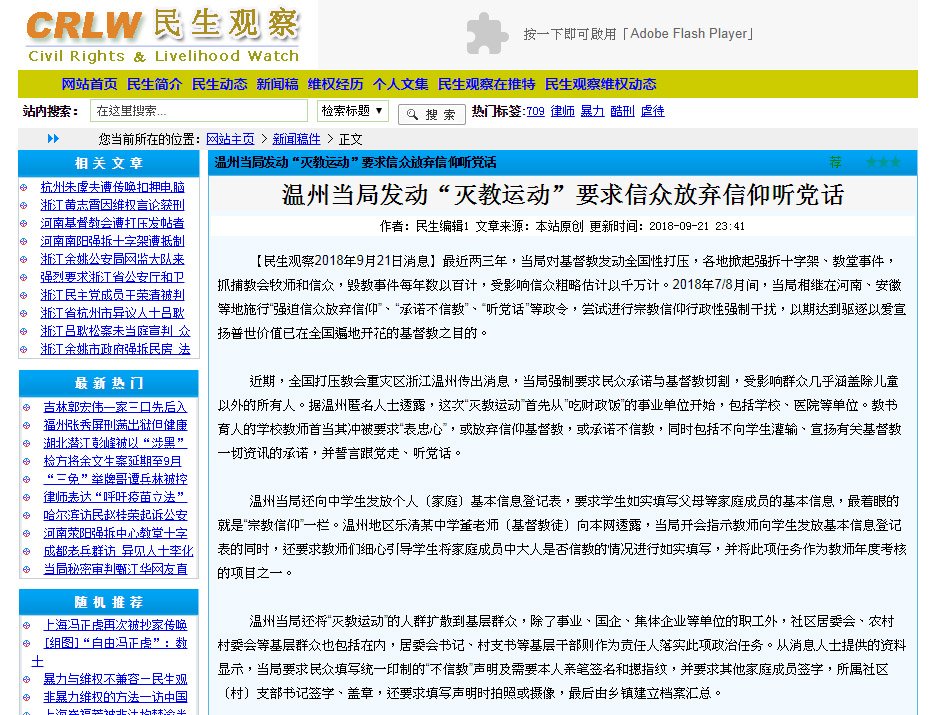Open related article 浙江吕耿松案未当庭宣判

coord(115,331)
